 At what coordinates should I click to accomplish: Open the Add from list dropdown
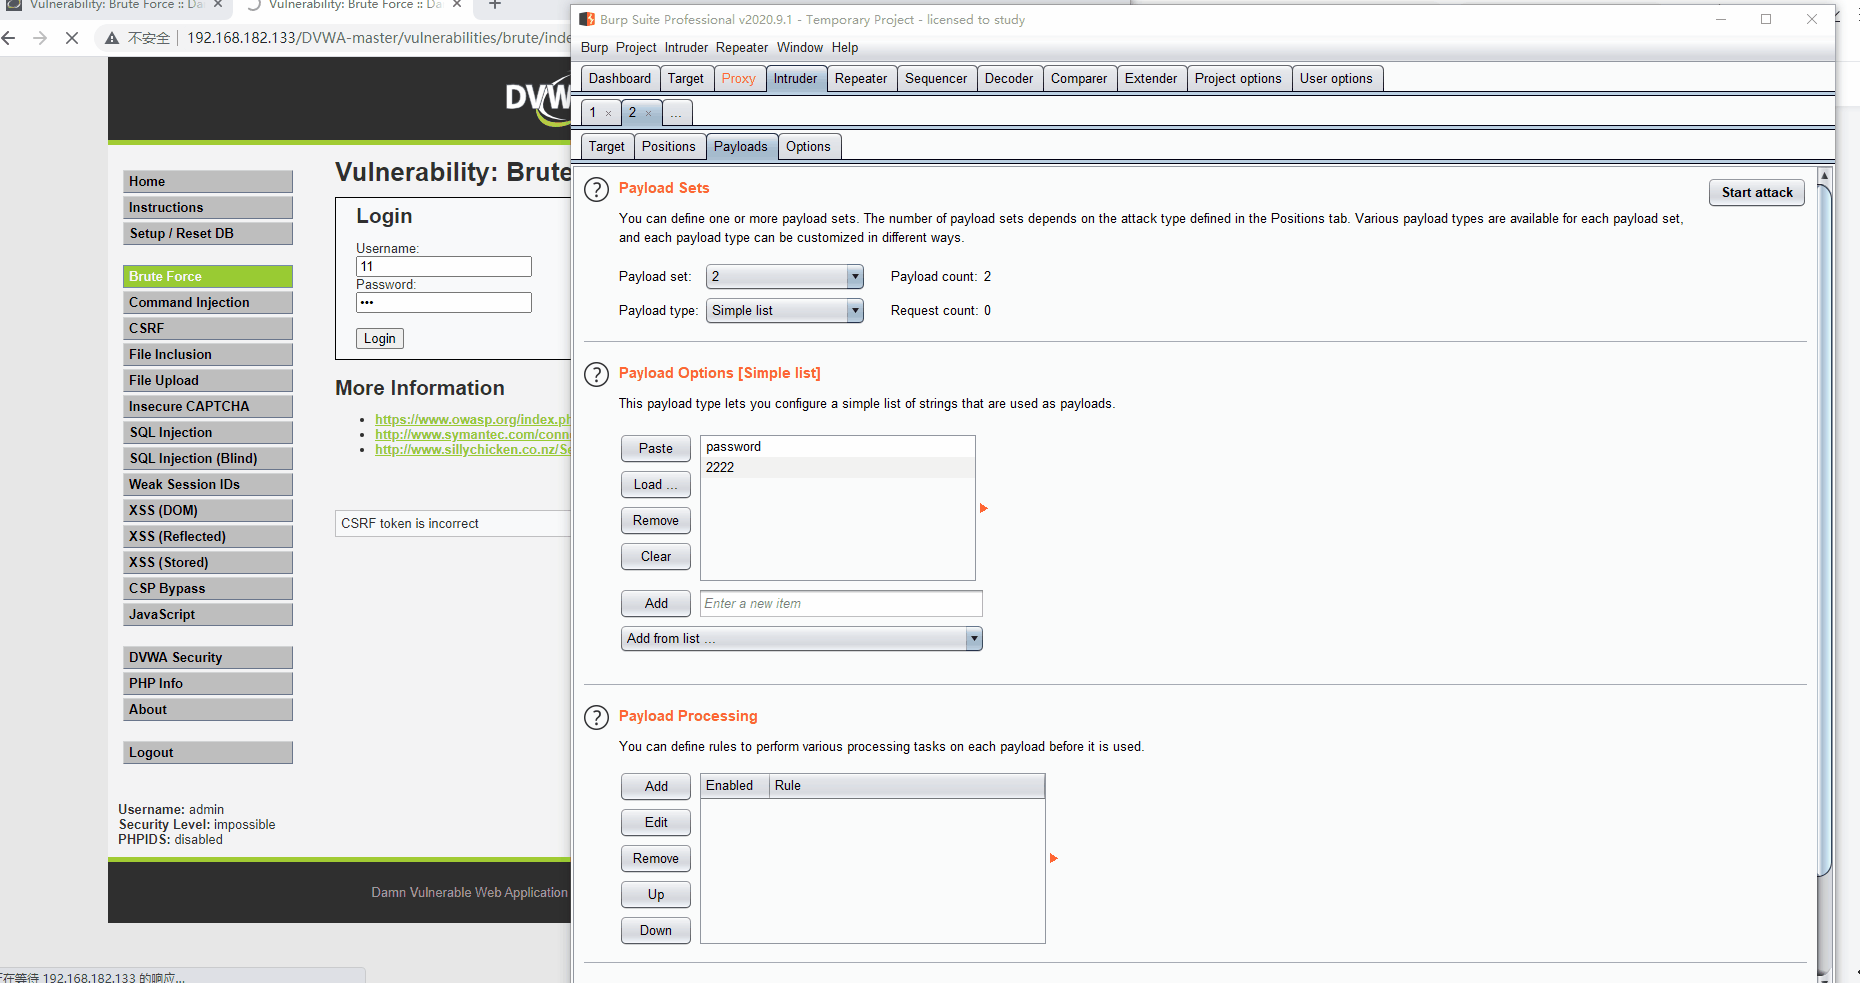[802, 639]
